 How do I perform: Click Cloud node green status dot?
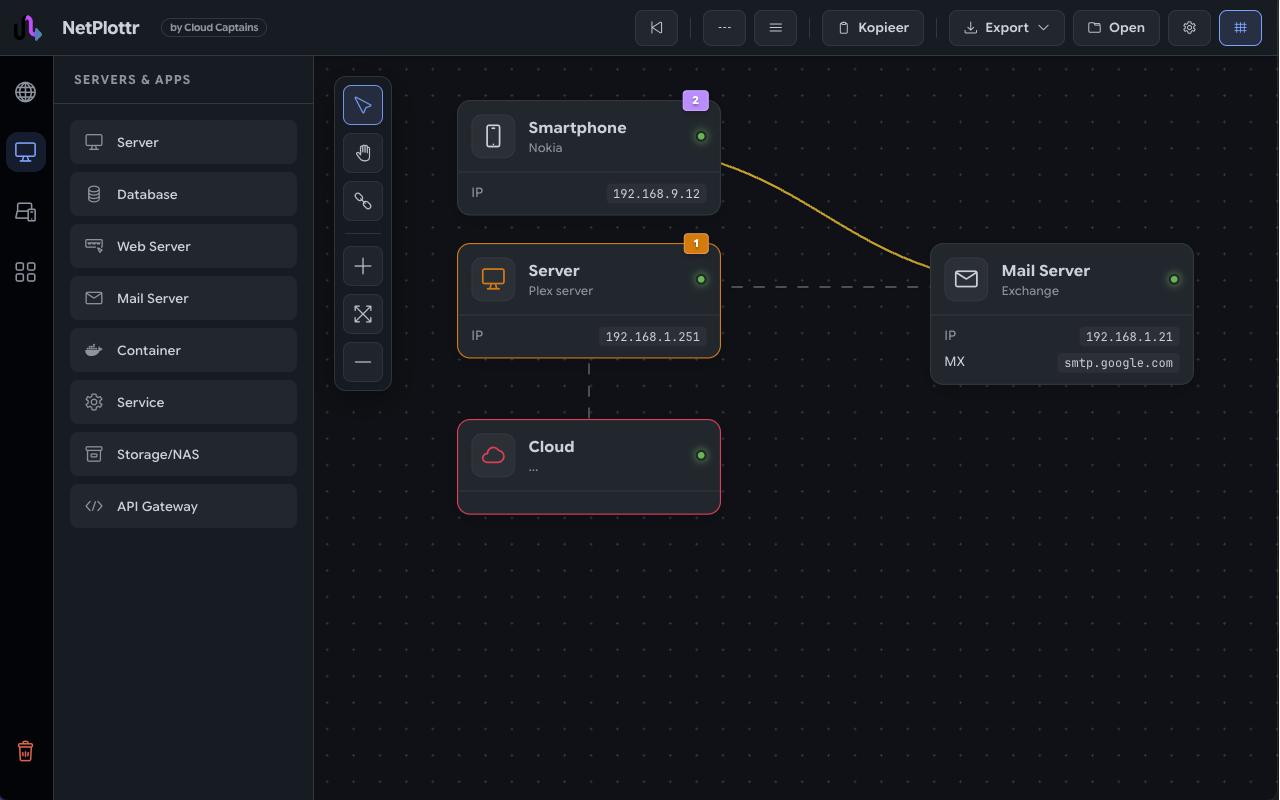tap(701, 455)
